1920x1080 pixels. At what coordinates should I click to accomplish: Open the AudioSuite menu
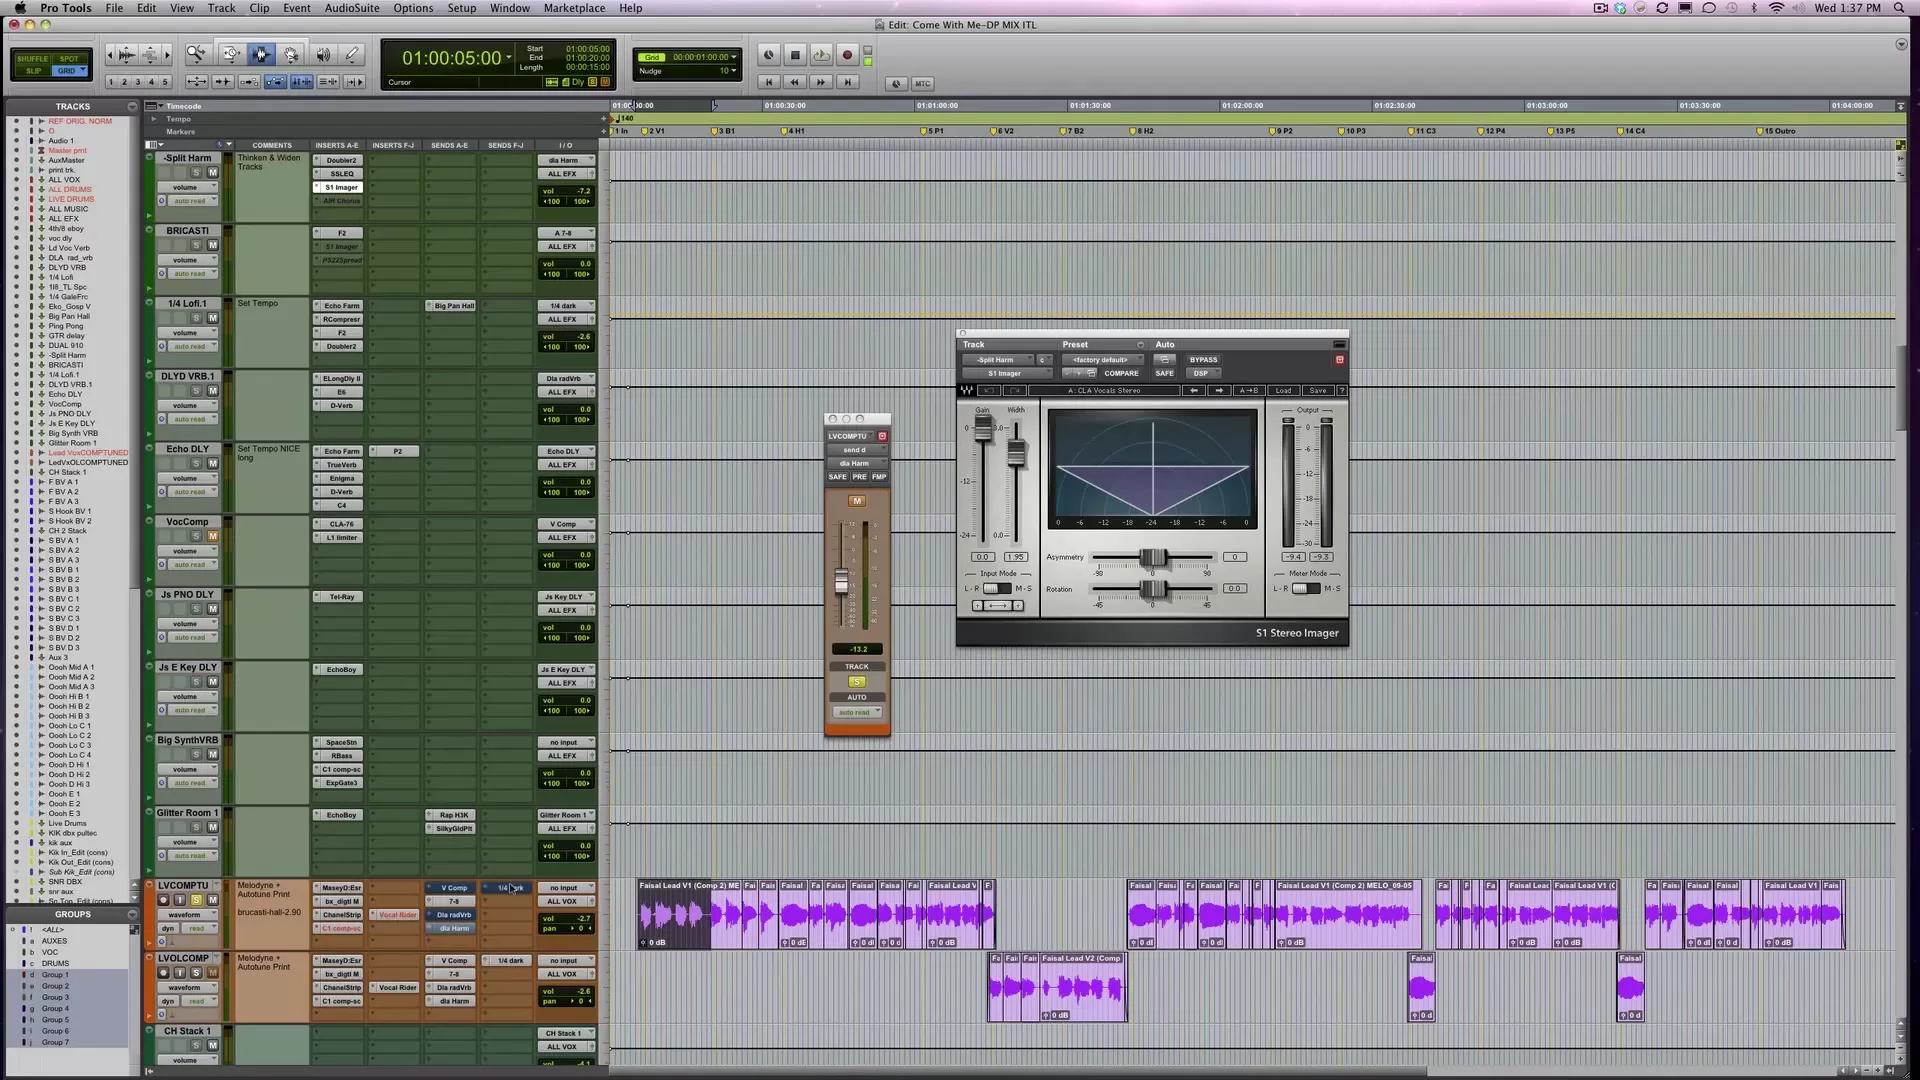point(352,8)
